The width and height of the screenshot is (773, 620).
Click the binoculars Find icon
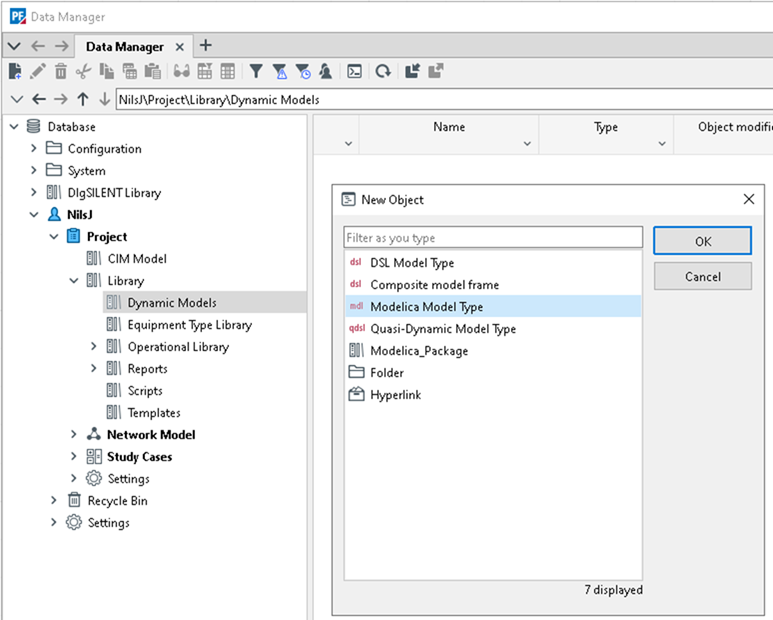tap(181, 71)
